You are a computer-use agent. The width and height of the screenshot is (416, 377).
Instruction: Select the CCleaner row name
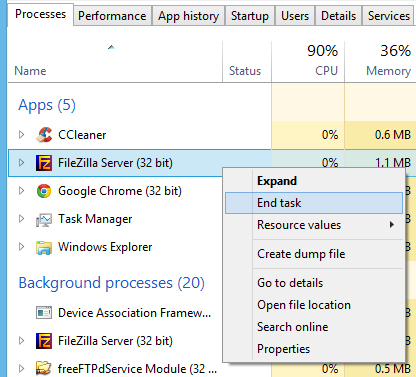pos(82,135)
